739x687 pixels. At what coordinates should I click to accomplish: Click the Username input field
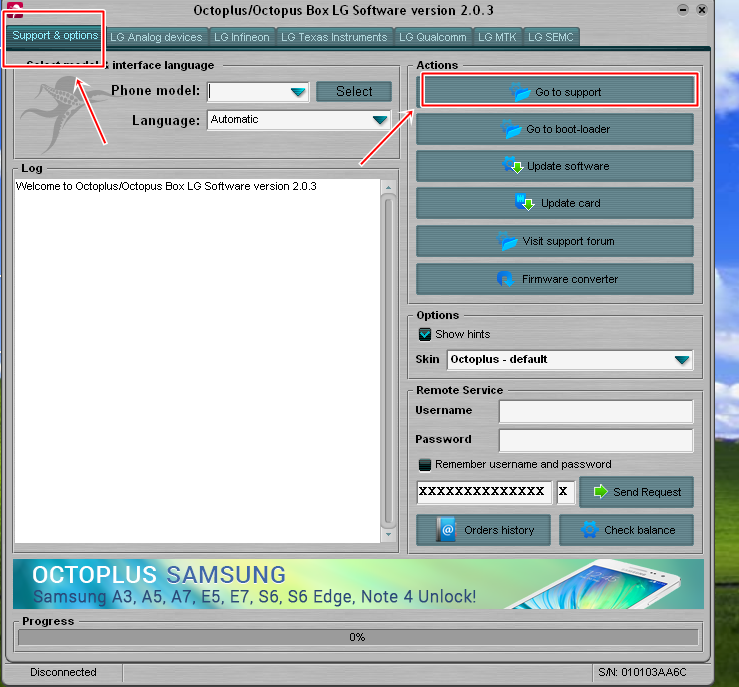coord(596,411)
